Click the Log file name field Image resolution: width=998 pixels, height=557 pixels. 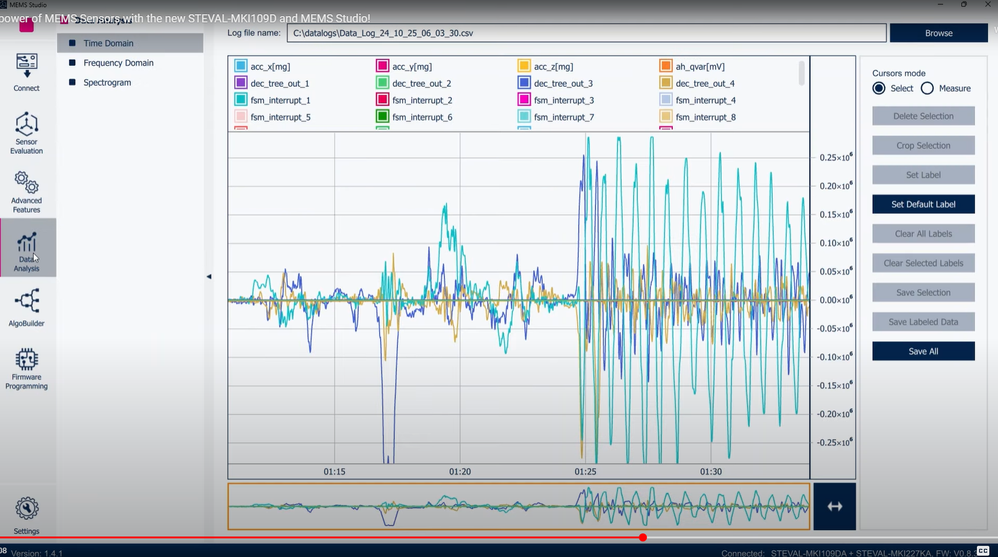pyautogui.click(x=586, y=33)
